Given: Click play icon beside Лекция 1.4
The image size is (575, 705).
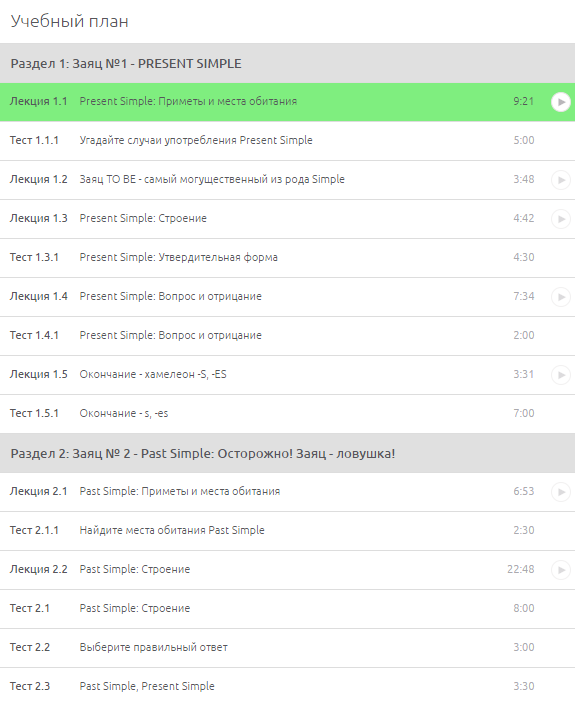Looking at the screenshot, I should (561, 297).
